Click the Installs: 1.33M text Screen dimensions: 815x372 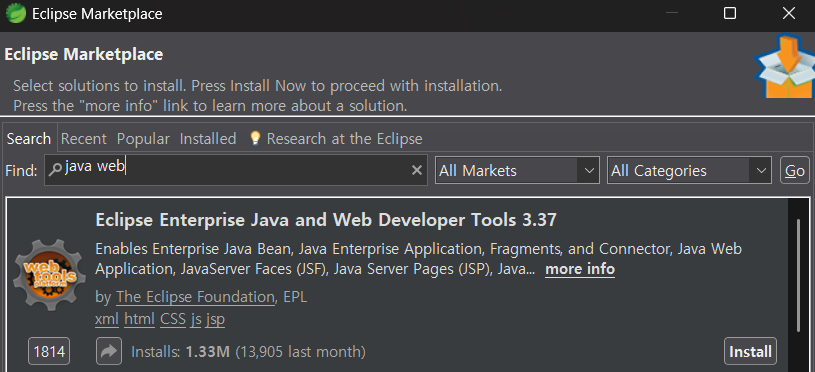click(180, 352)
